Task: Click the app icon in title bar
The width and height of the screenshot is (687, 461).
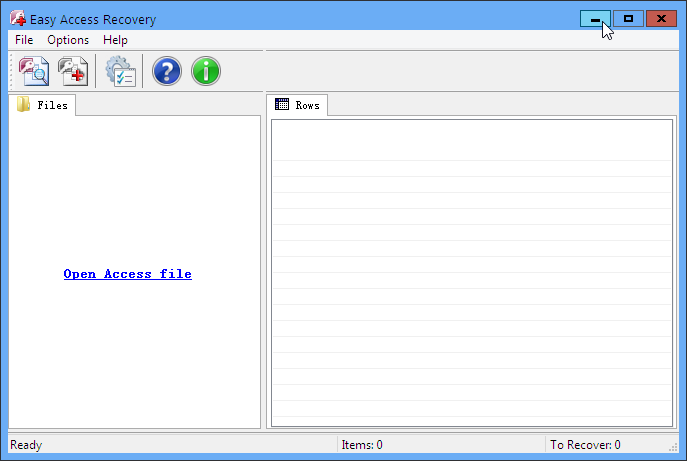Action: pos(17,19)
